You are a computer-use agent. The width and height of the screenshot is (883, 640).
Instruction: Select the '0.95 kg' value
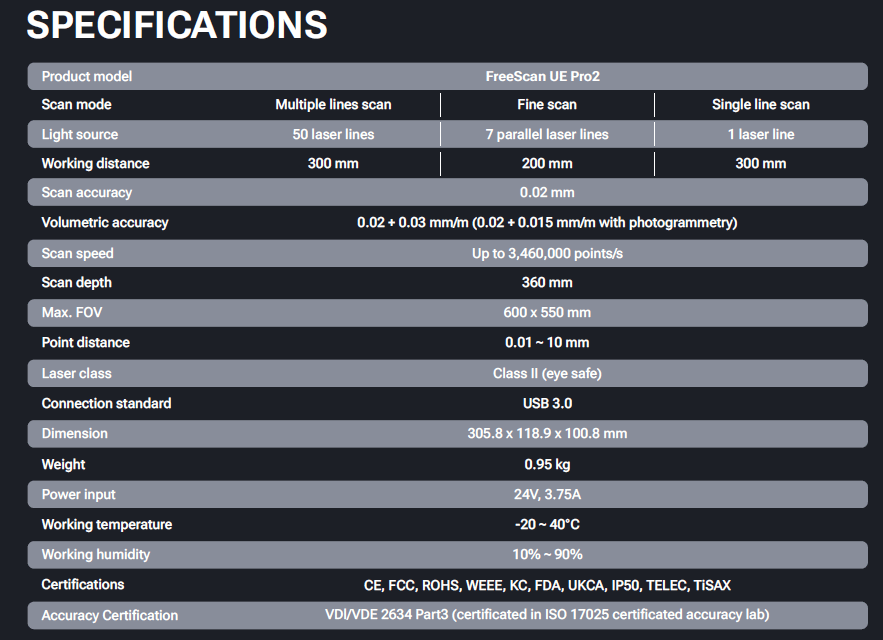547,464
